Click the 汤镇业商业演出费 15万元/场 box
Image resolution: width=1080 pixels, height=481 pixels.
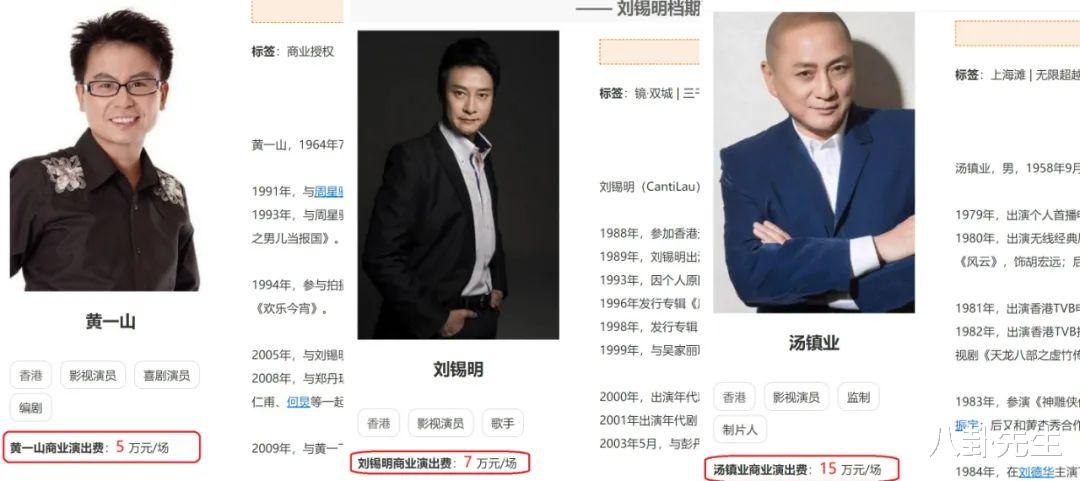pyautogui.click(x=802, y=470)
